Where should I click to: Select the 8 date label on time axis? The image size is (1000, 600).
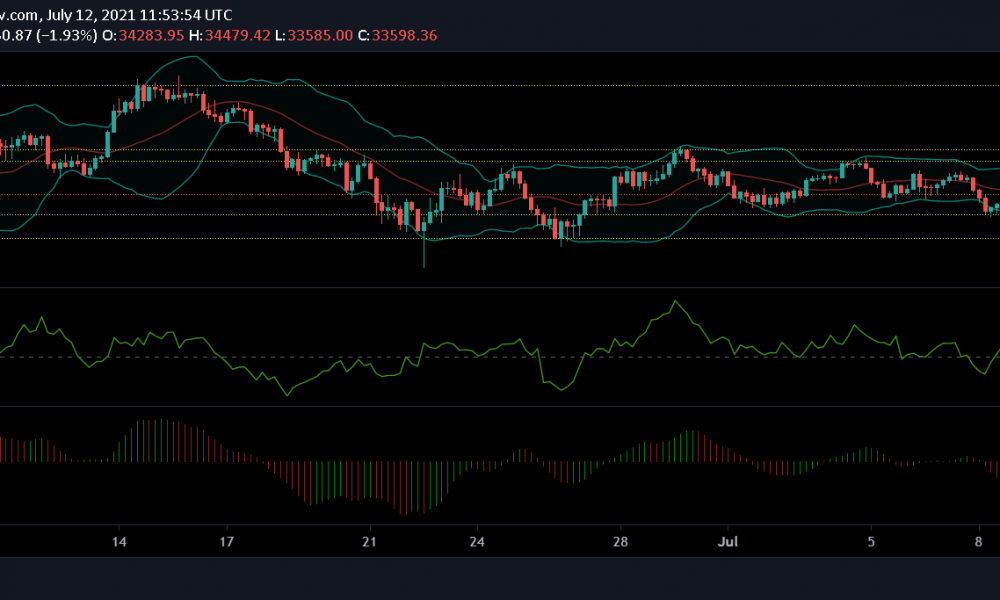pyautogui.click(x=978, y=542)
